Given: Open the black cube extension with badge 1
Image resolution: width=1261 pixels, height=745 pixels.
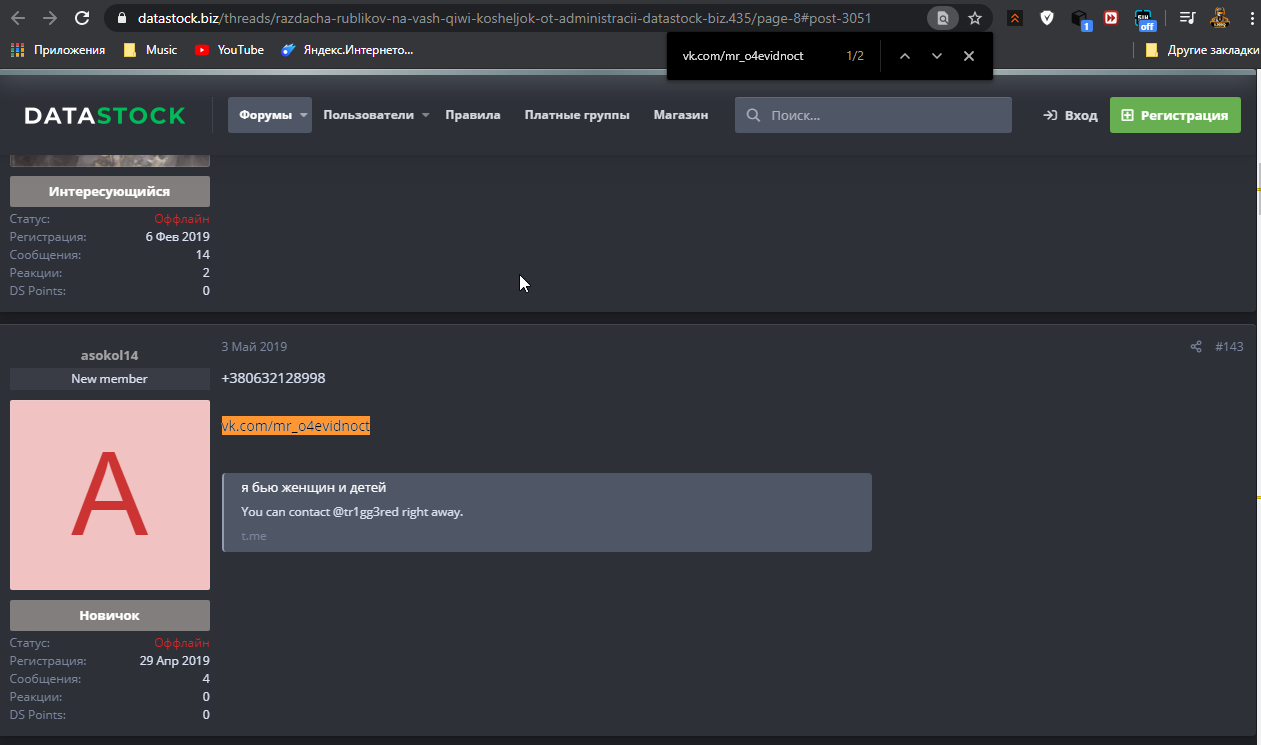Looking at the screenshot, I should [x=1080, y=19].
